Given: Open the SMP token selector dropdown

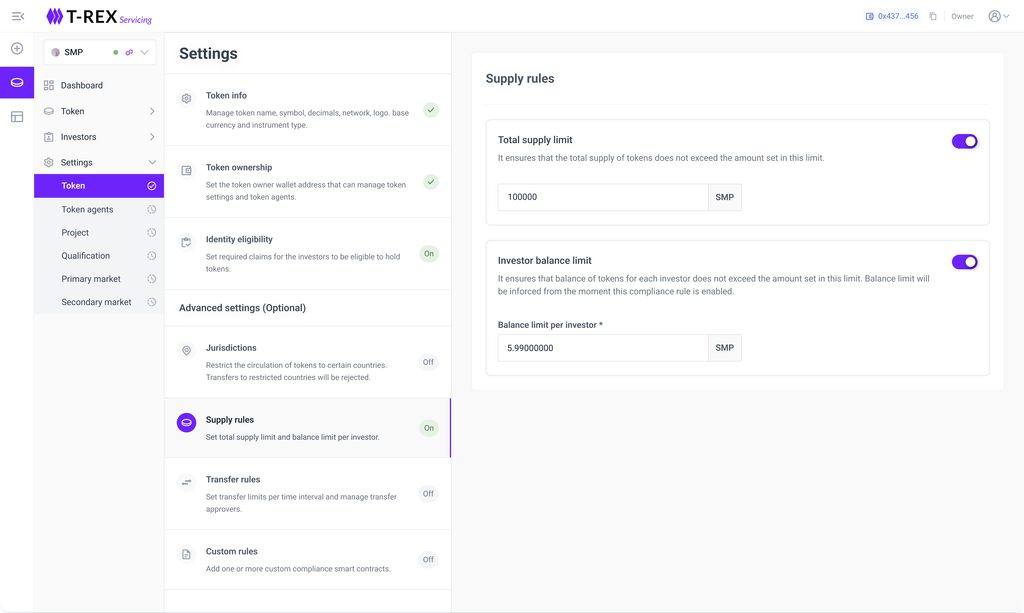Looking at the screenshot, I should tap(145, 52).
